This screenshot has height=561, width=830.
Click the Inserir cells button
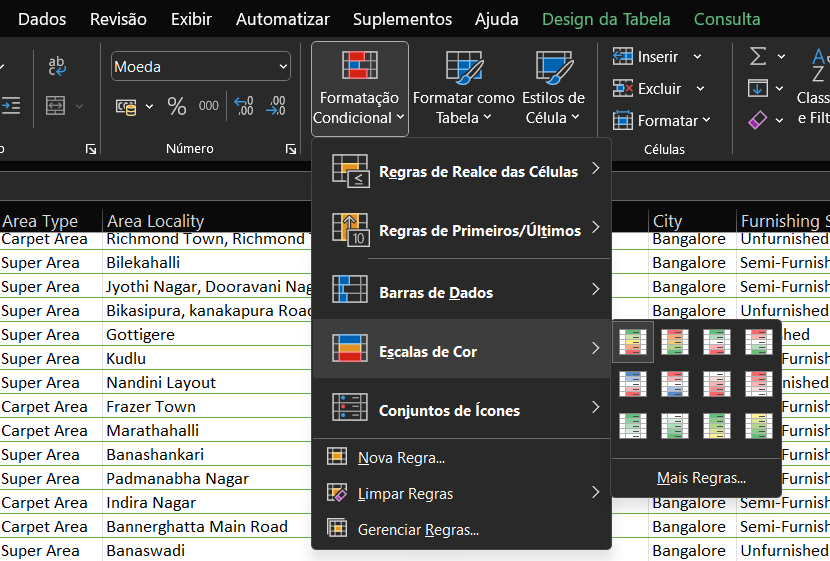[x=646, y=57]
